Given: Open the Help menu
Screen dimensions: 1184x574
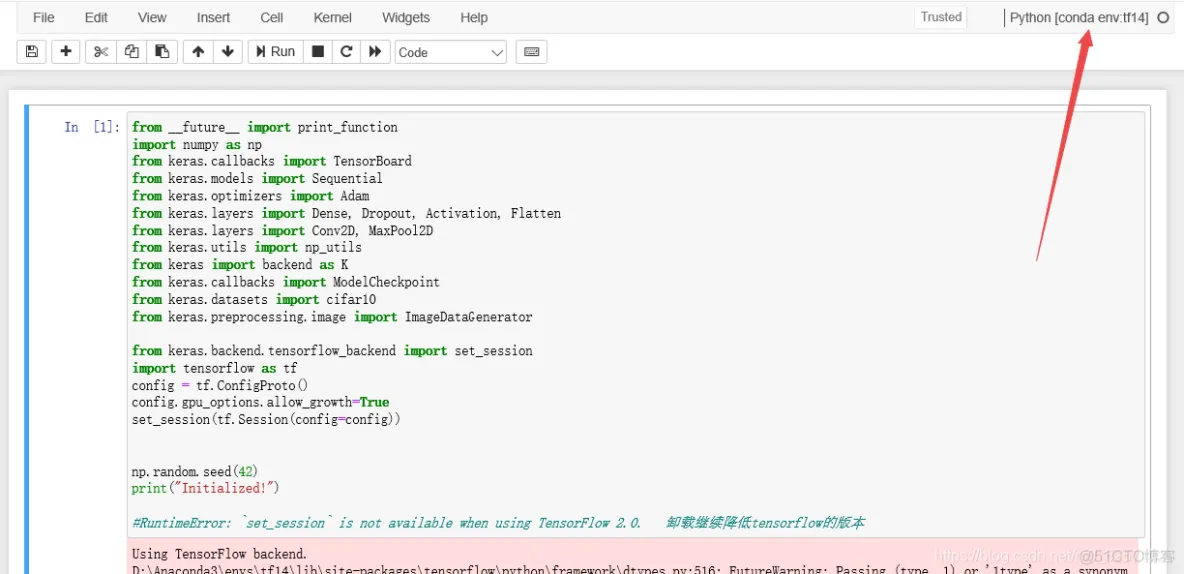Looking at the screenshot, I should 474,17.
